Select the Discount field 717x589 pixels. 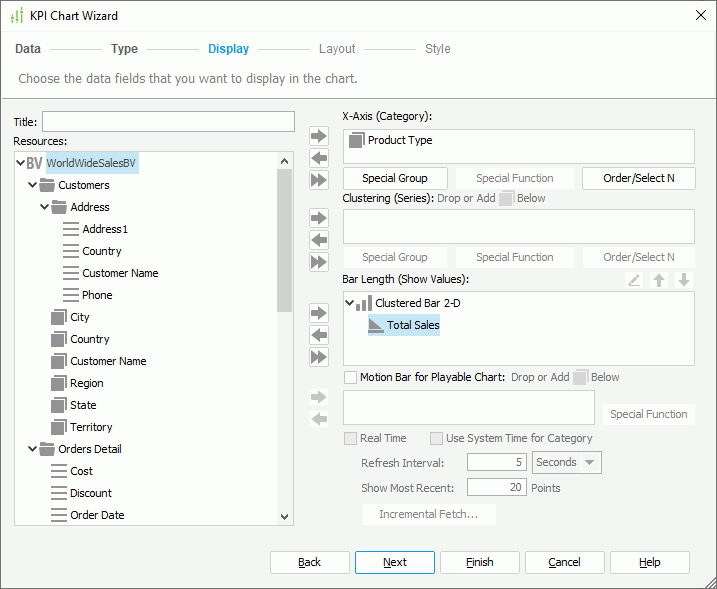91,493
